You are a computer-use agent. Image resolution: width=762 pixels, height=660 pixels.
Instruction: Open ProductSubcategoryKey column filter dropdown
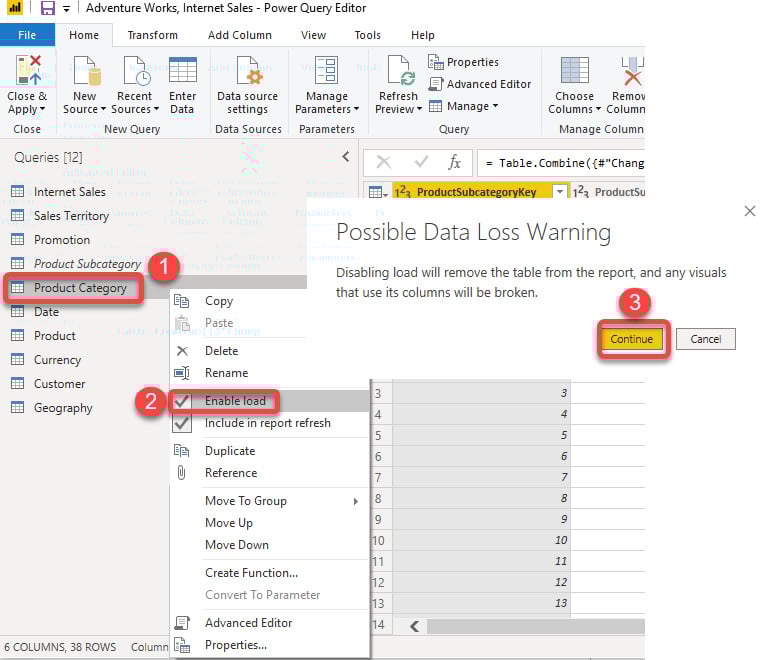560,192
